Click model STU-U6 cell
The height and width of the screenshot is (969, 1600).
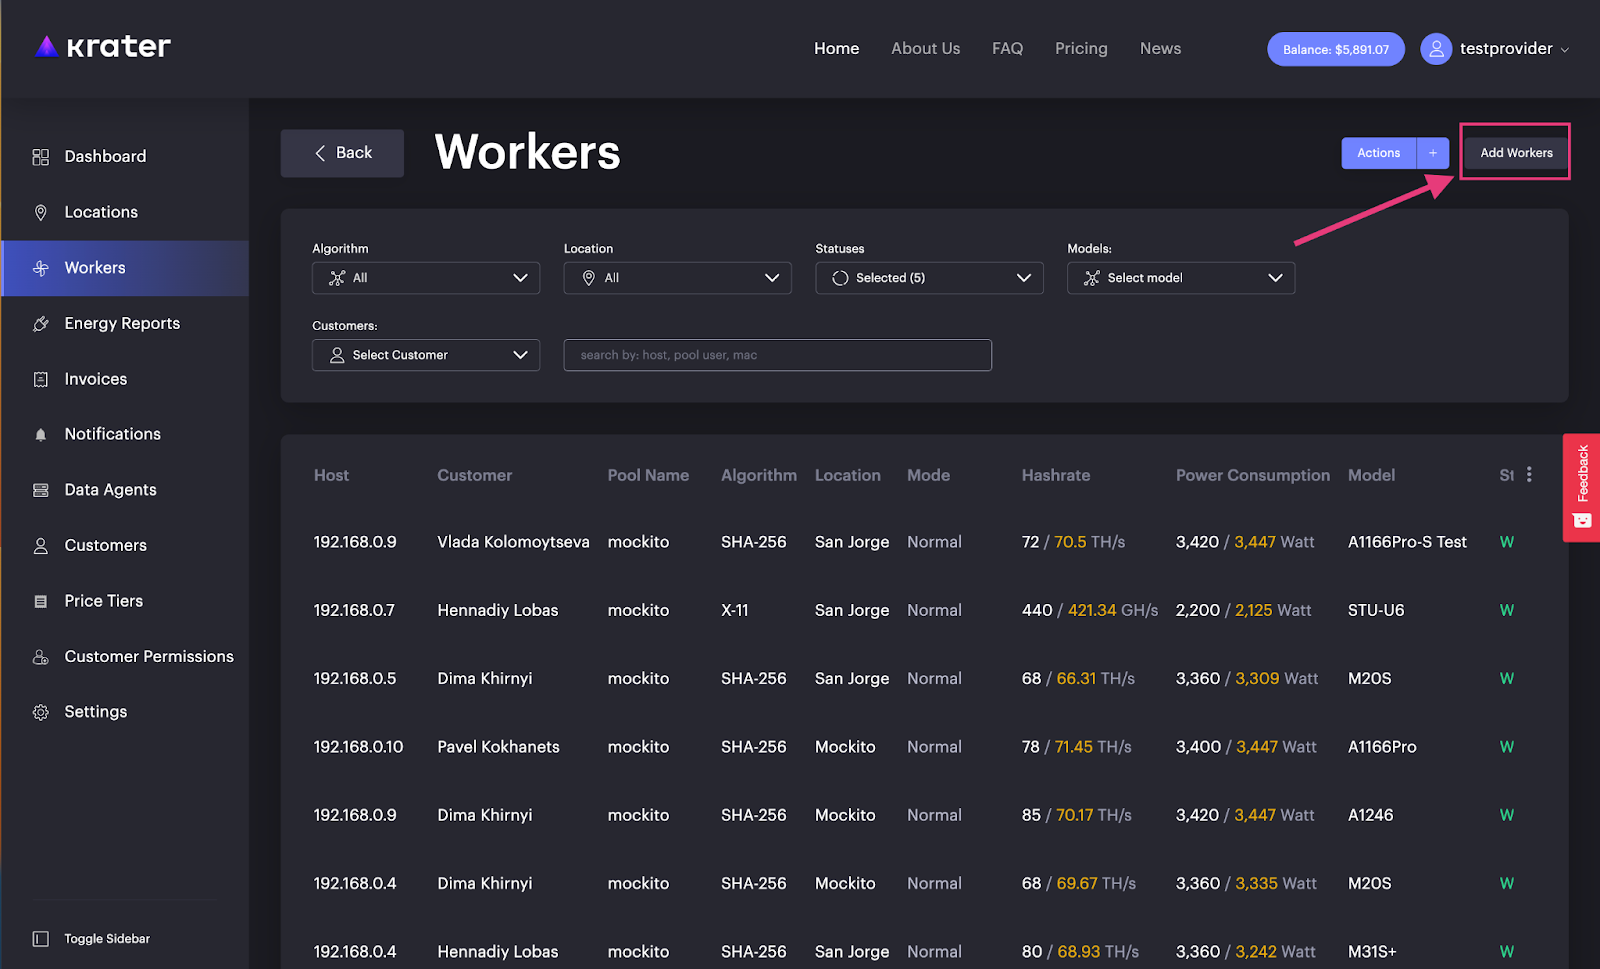tap(1376, 610)
